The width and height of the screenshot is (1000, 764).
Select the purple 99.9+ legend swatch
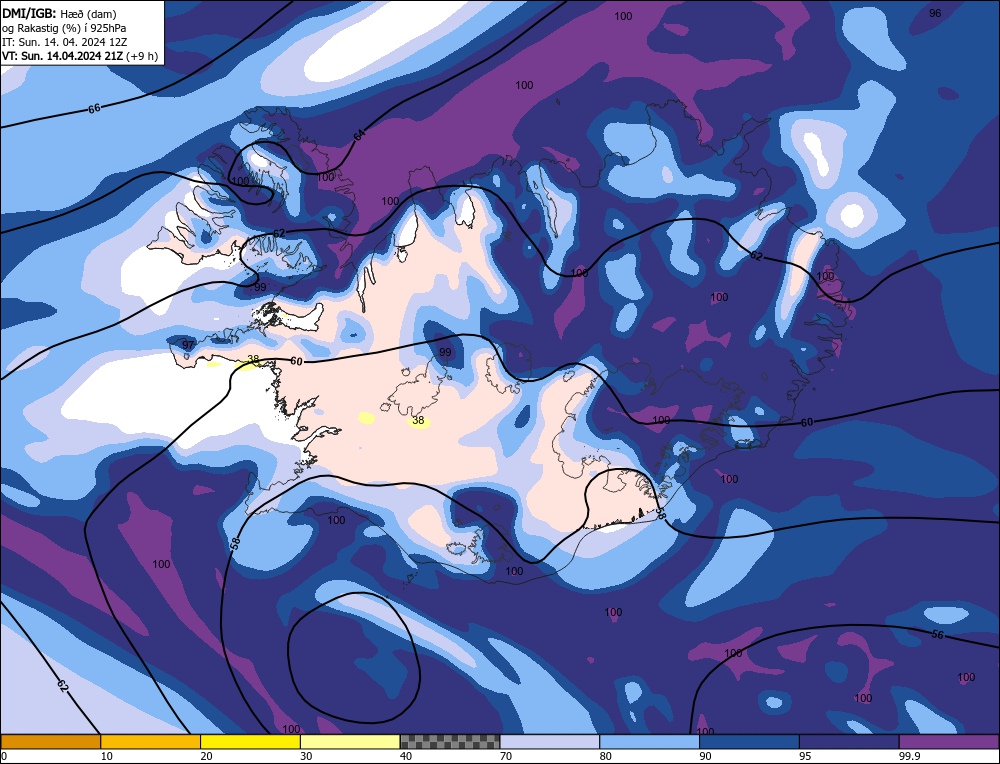tap(949, 741)
